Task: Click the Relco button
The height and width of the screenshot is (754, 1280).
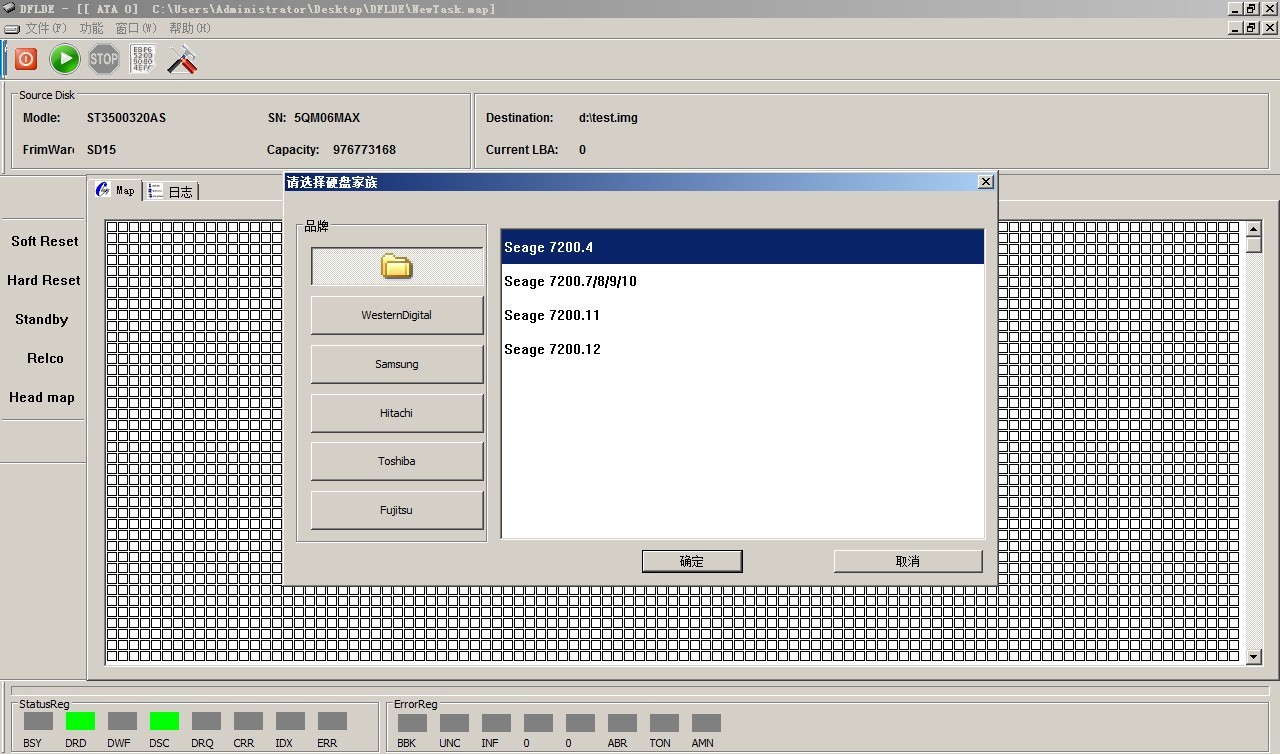Action: (45, 358)
